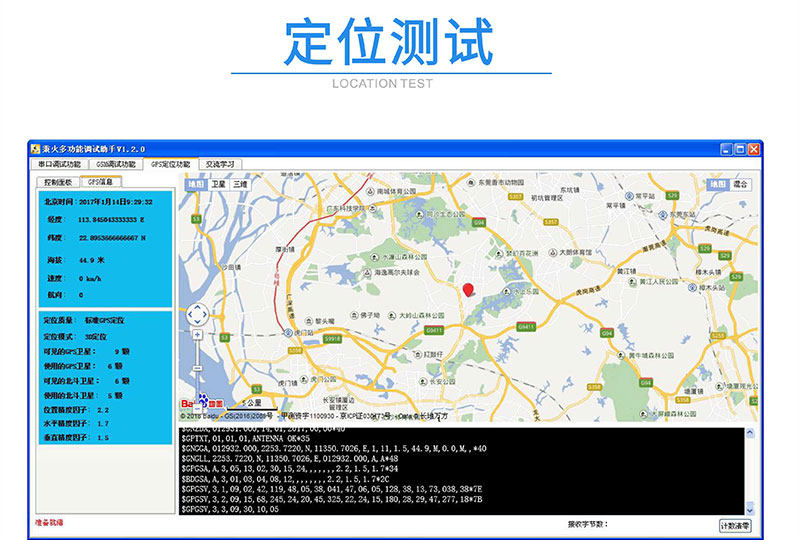Click the $GPGSA sentence line in the log
Image resolution: width=800 pixels, height=540 pixels.
pos(289,469)
